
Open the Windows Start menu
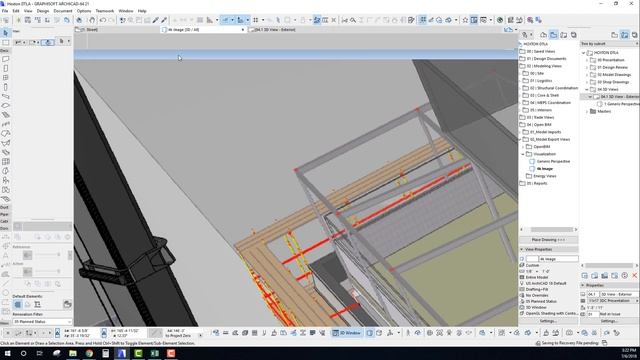click(x=7, y=353)
